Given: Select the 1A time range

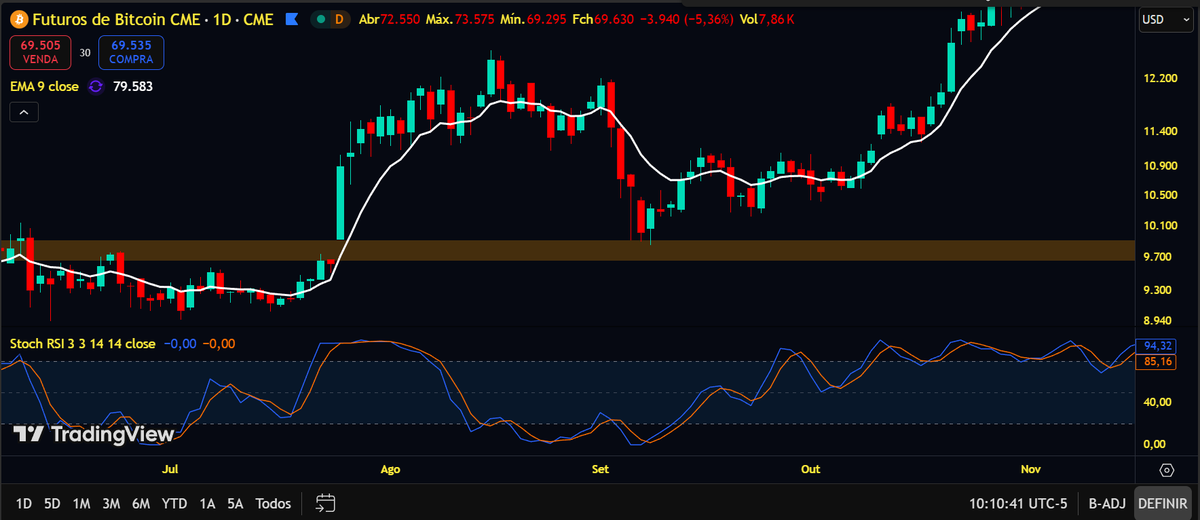Looking at the screenshot, I should [207, 503].
